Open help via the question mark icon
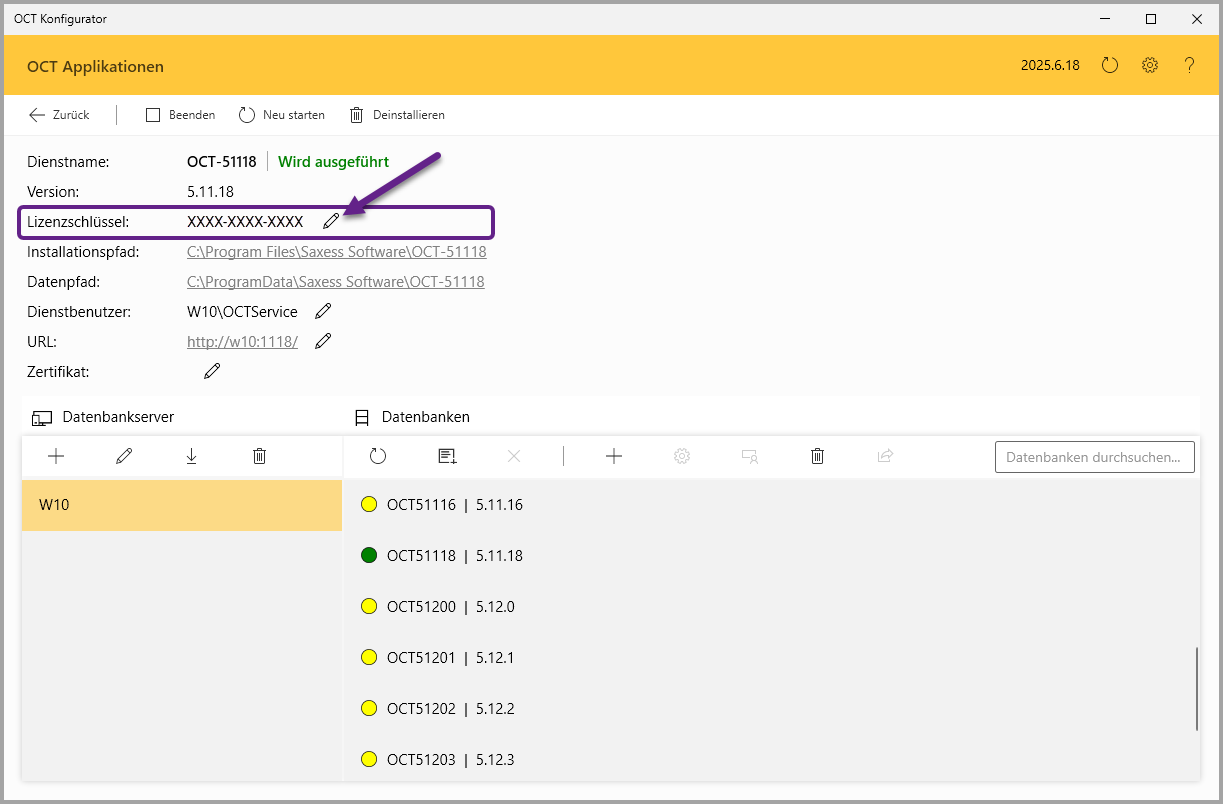This screenshot has height=804, width=1223. point(1189,65)
